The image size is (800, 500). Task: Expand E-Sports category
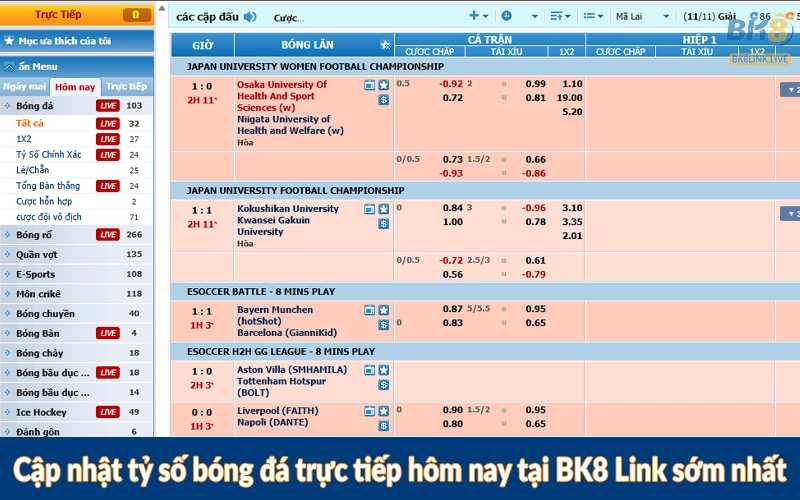77,274
